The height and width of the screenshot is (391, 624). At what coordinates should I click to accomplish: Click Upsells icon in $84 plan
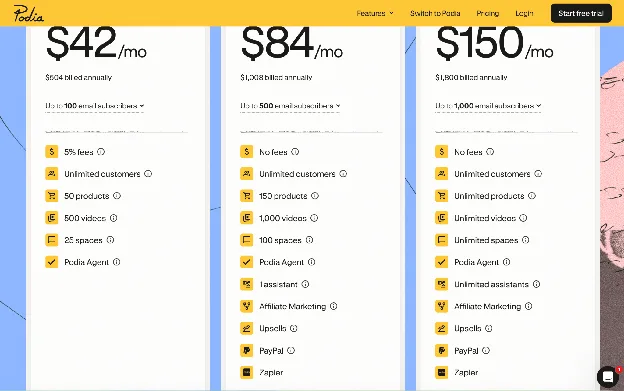coord(246,328)
